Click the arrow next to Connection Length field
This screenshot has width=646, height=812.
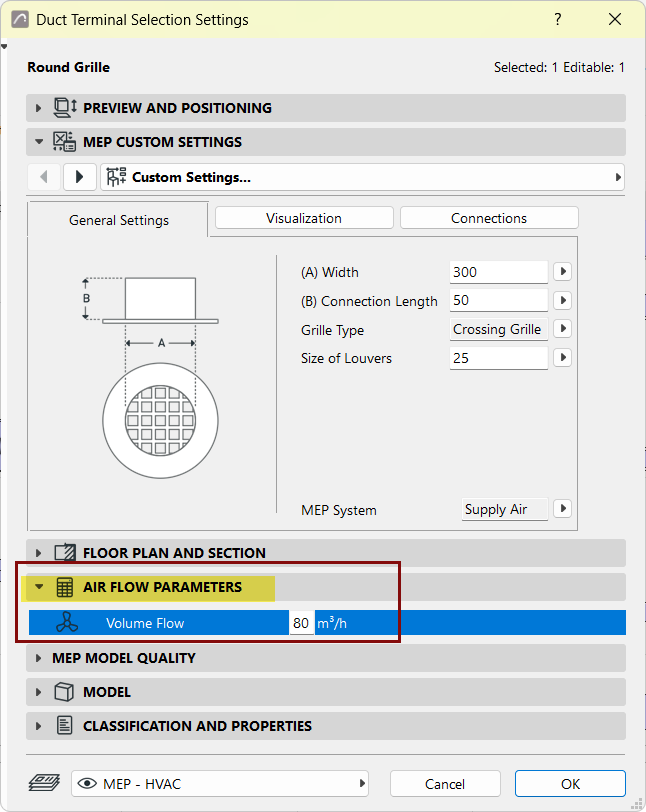tap(562, 300)
